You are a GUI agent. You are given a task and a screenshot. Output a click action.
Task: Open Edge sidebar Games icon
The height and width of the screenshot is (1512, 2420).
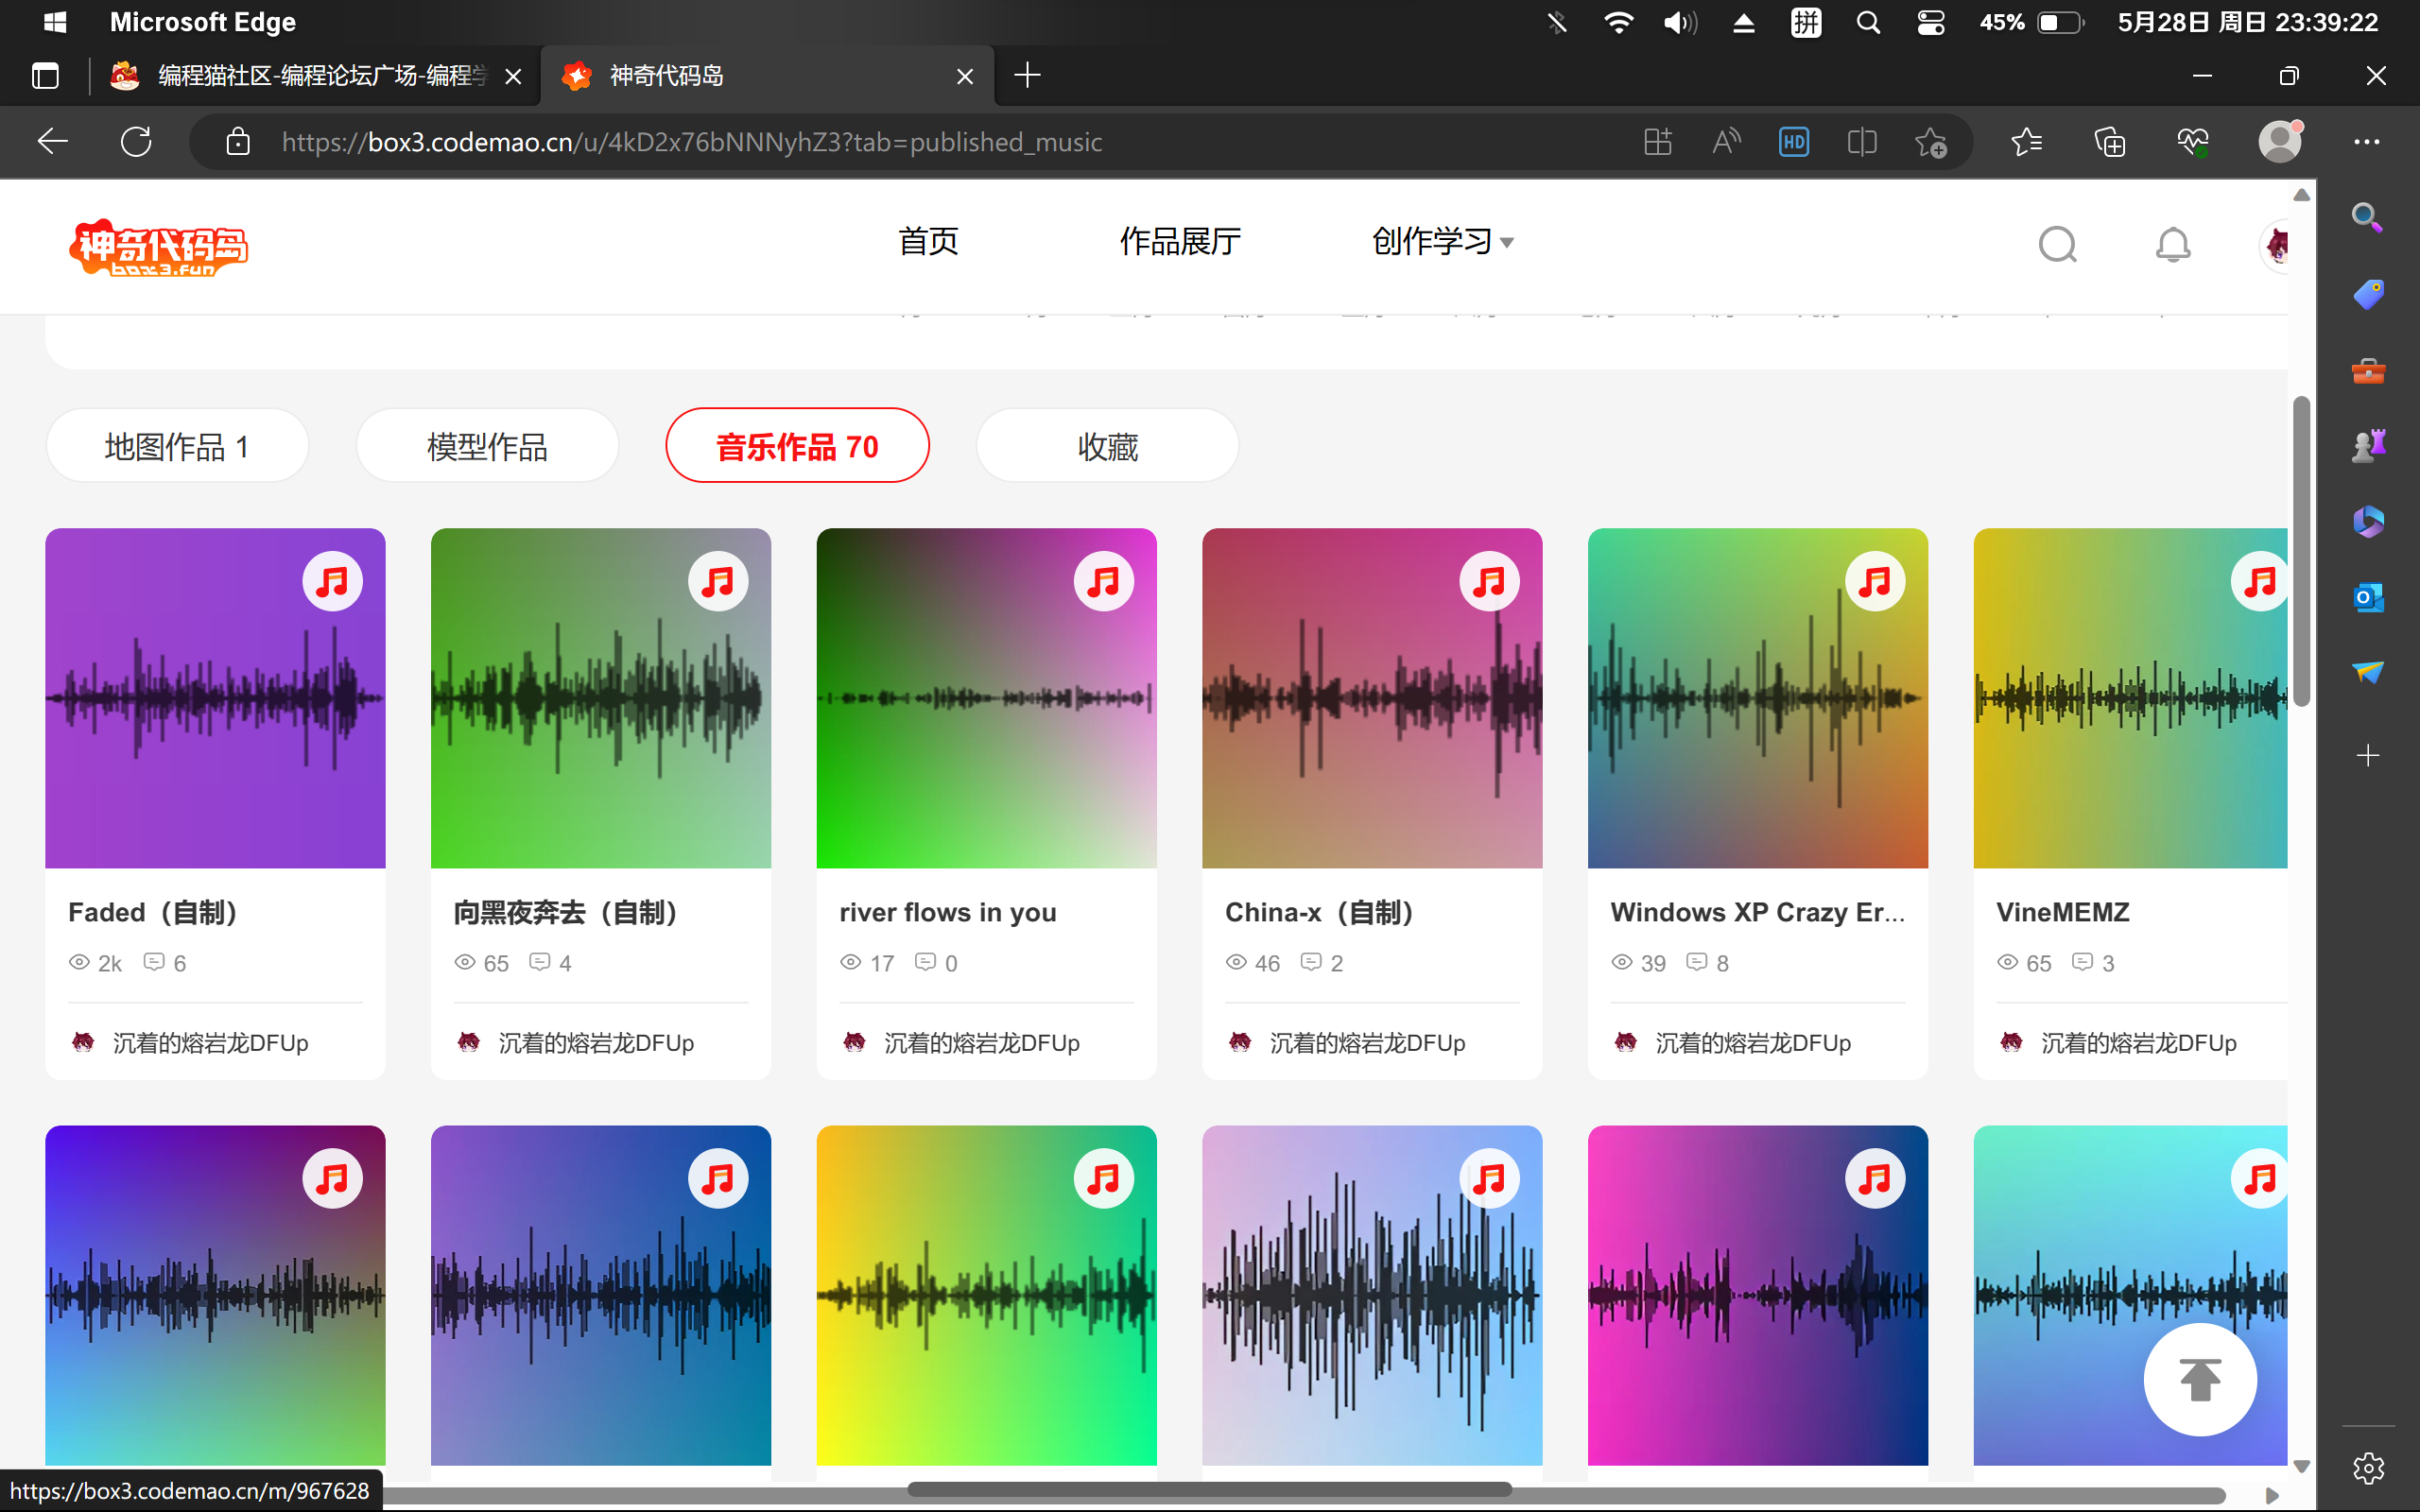click(x=2367, y=446)
